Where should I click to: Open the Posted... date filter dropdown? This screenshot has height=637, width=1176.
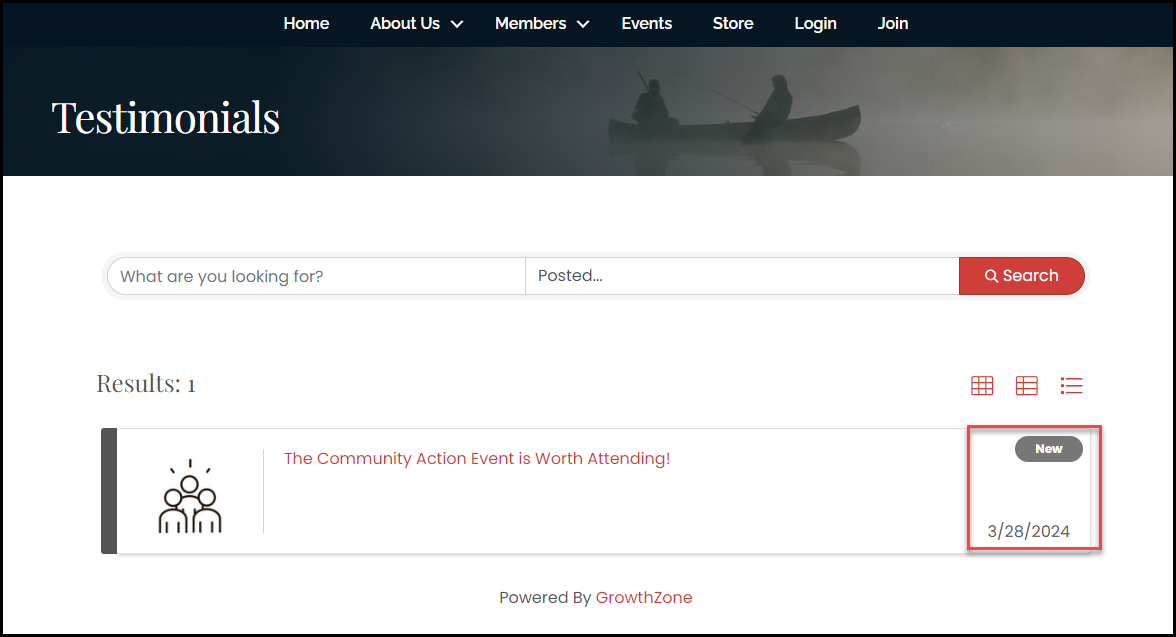pos(741,276)
